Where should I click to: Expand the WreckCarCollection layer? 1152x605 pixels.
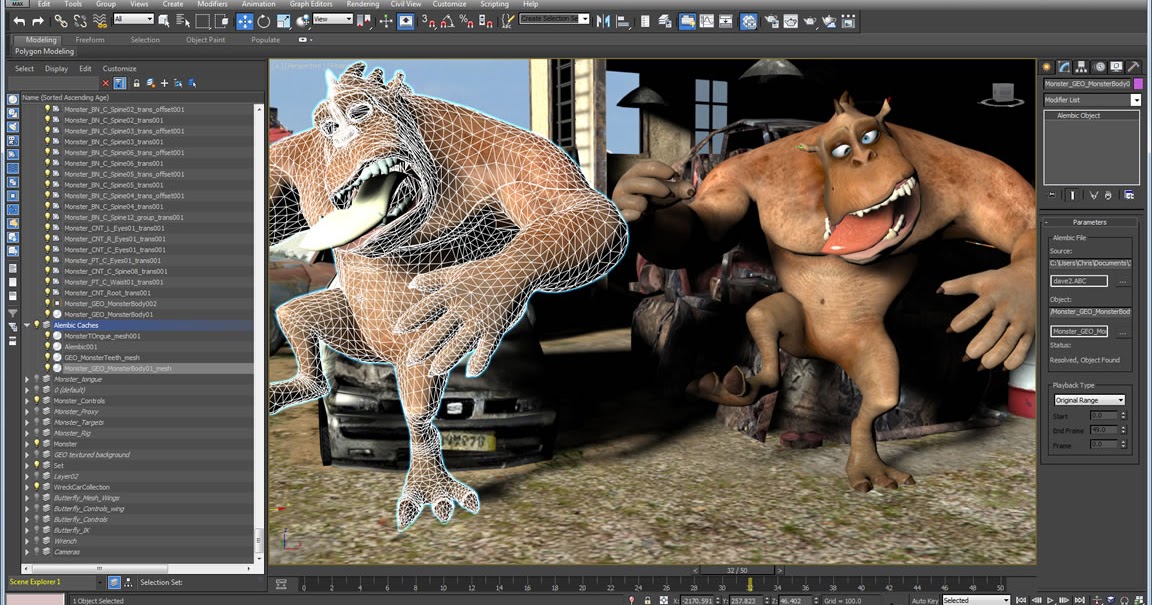pos(27,487)
